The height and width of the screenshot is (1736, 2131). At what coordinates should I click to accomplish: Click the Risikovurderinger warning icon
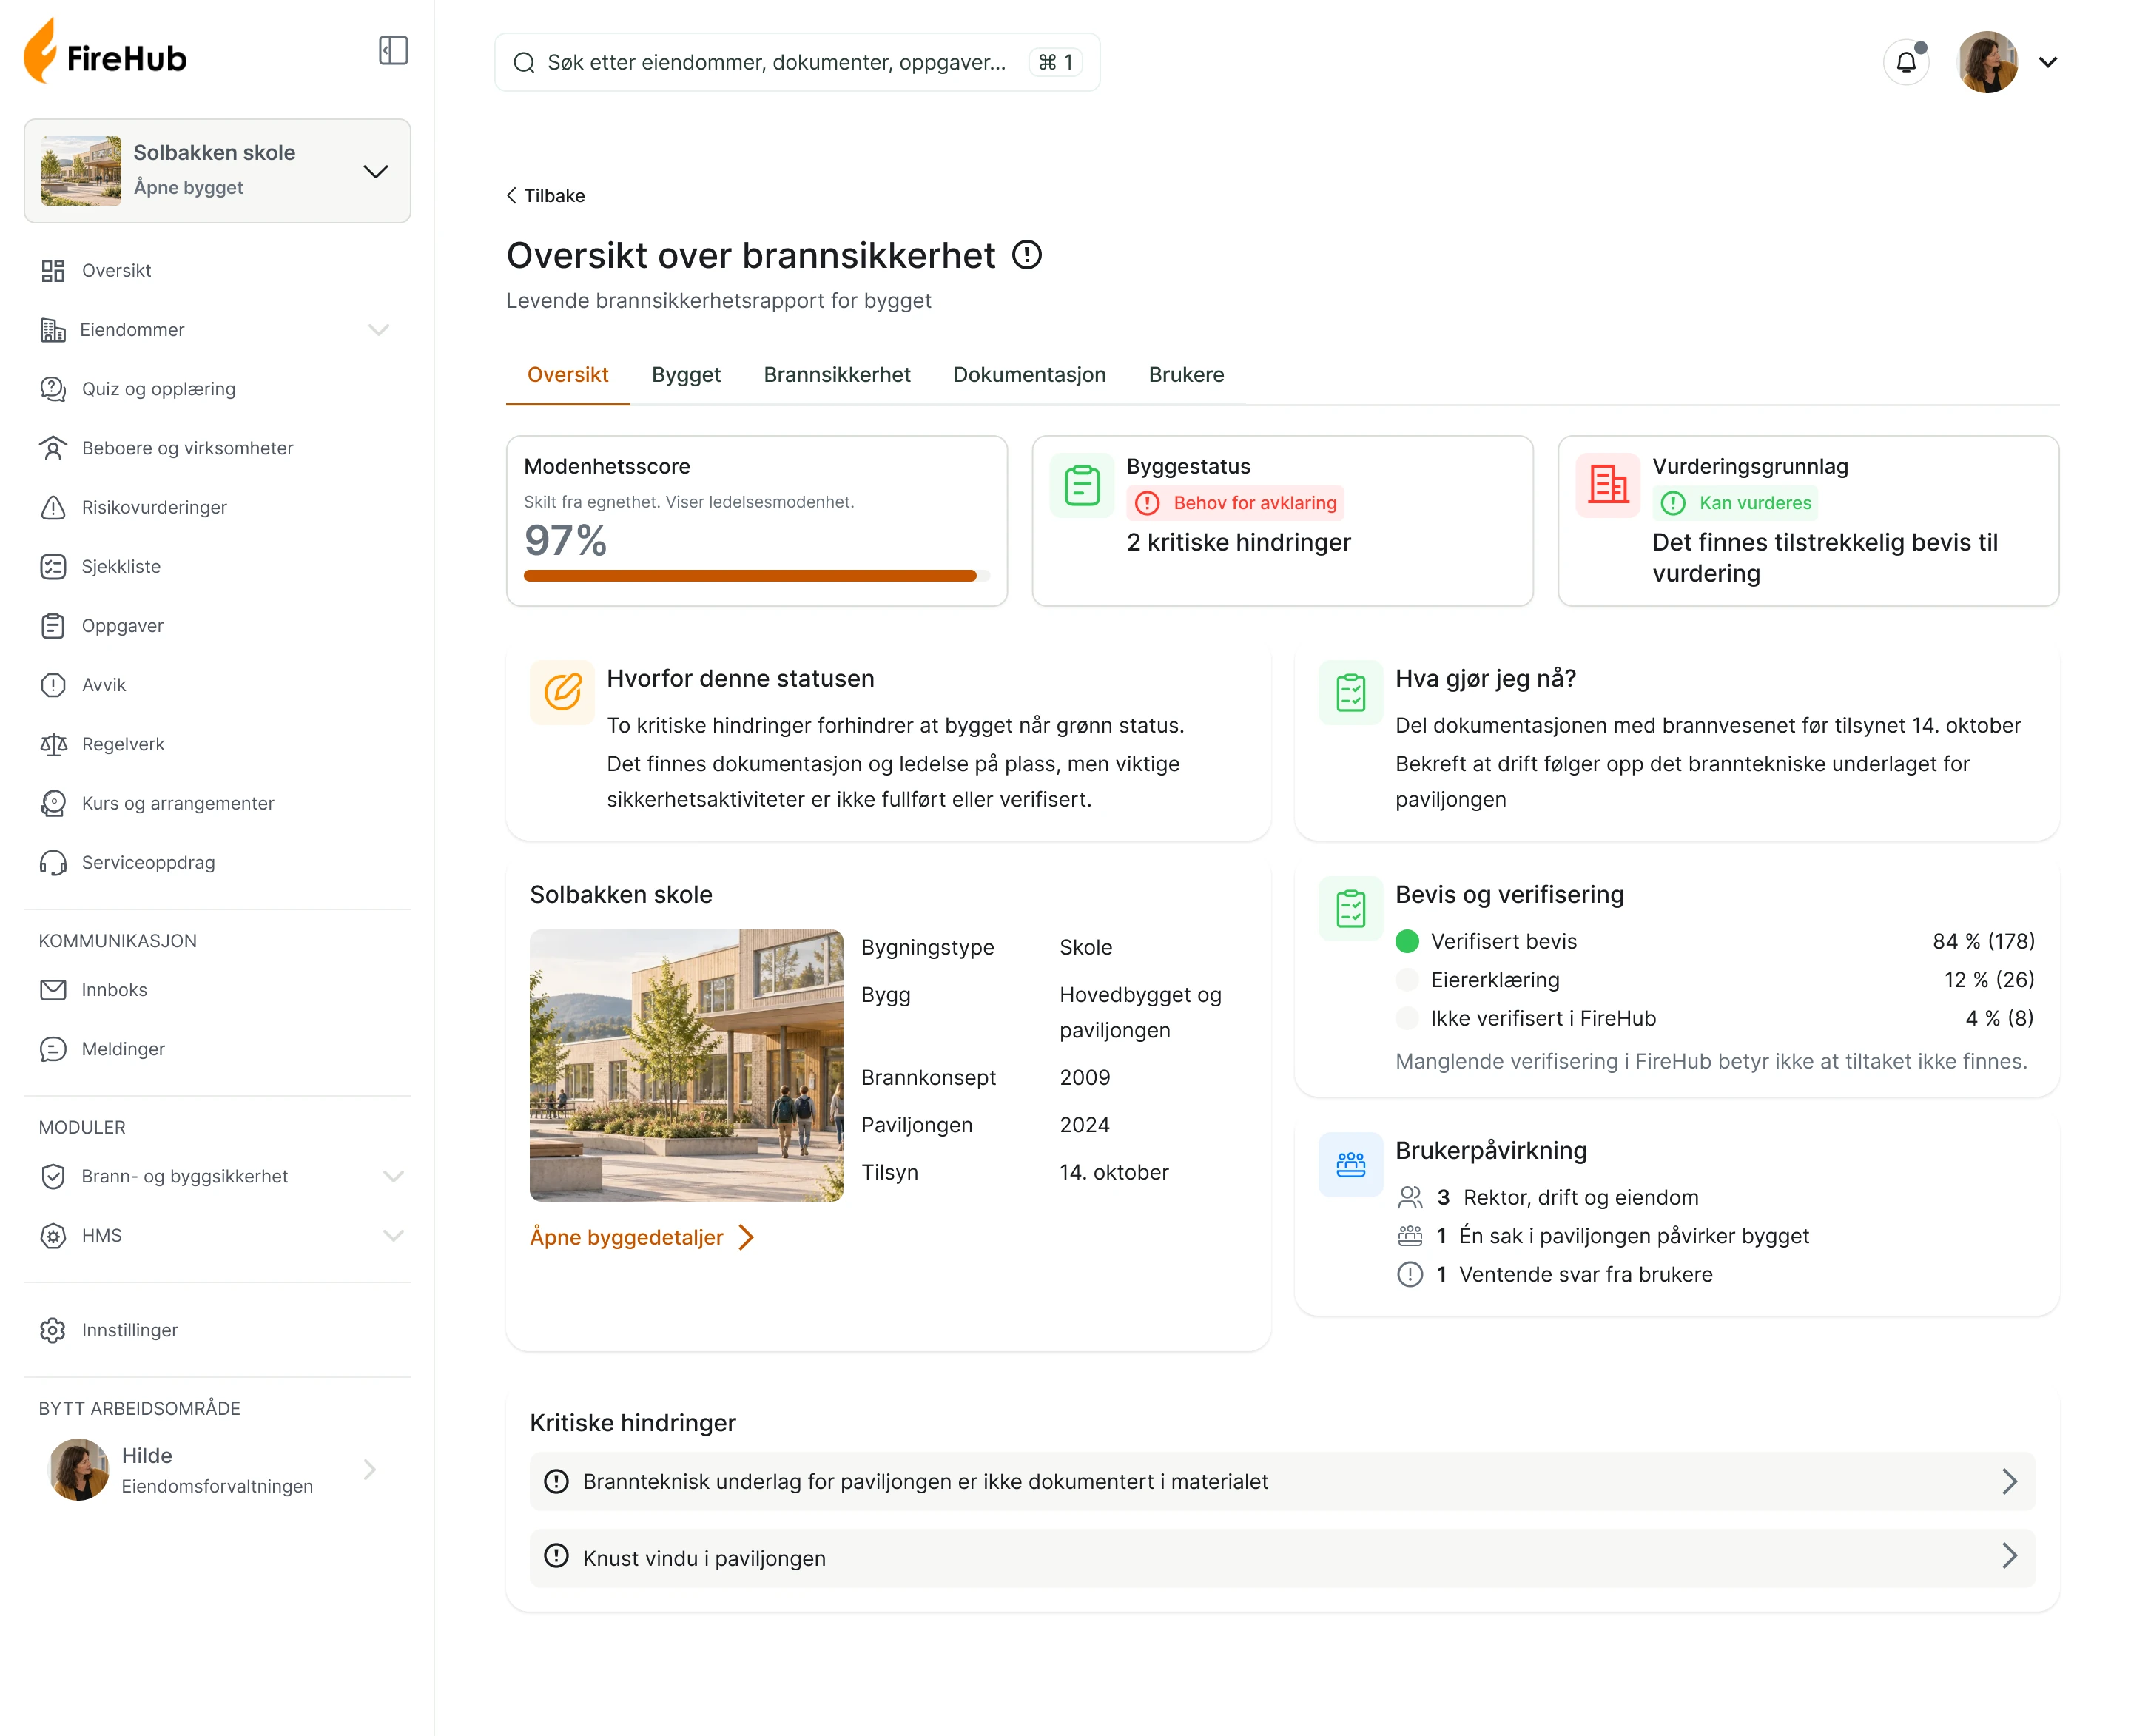coord(52,507)
